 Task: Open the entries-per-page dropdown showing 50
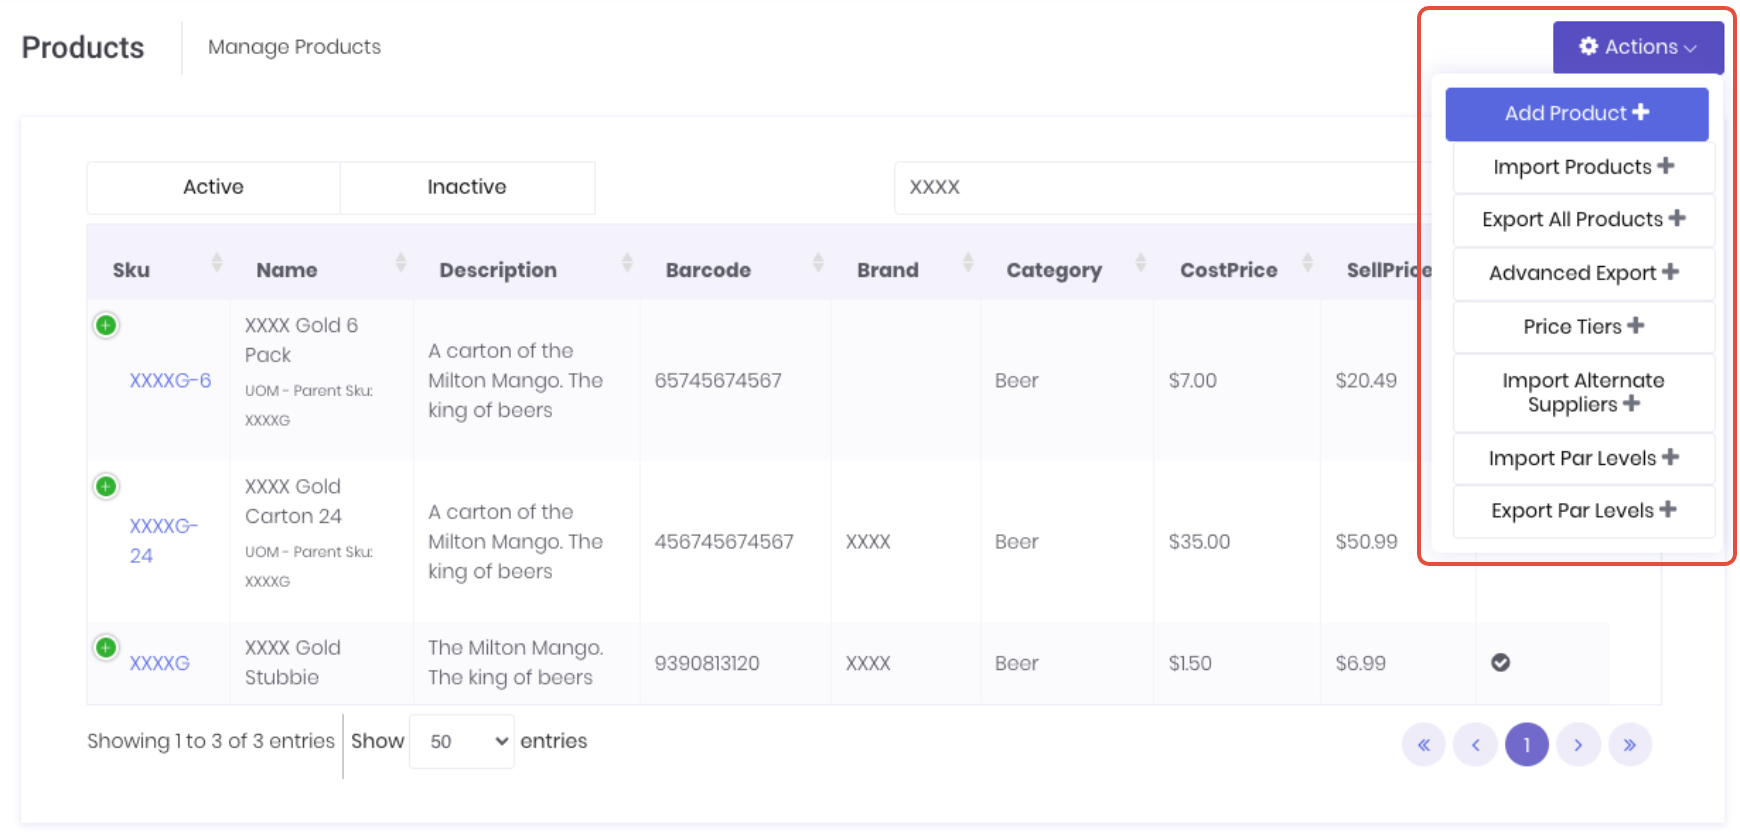tap(462, 741)
